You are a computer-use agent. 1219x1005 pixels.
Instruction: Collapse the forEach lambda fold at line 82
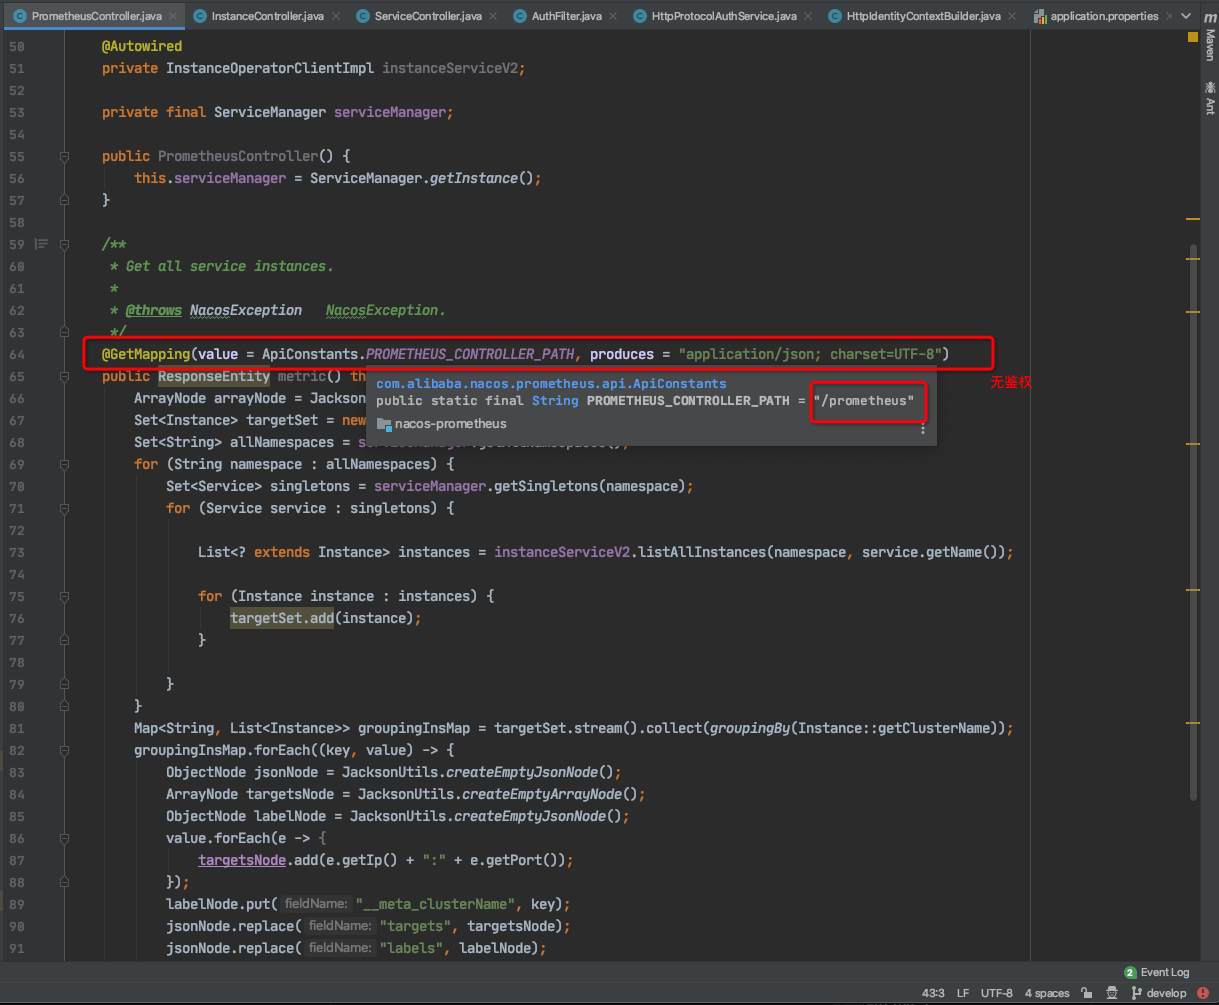65,750
